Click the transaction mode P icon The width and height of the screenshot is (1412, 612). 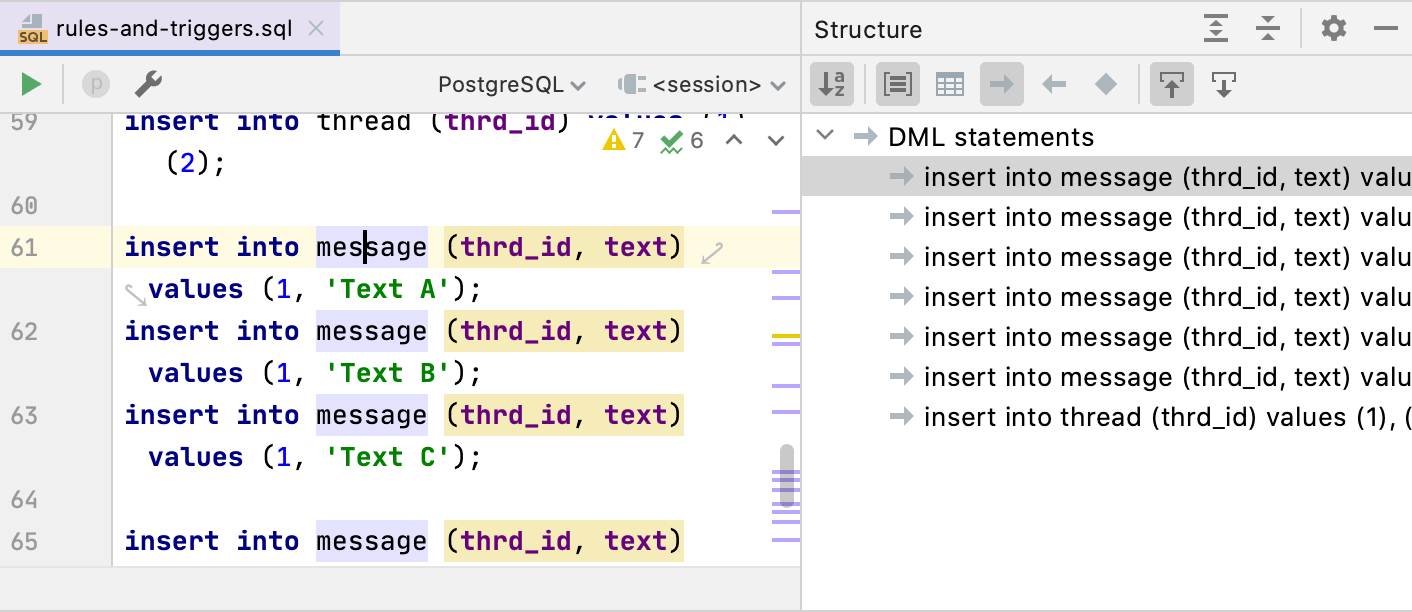coord(95,85)
